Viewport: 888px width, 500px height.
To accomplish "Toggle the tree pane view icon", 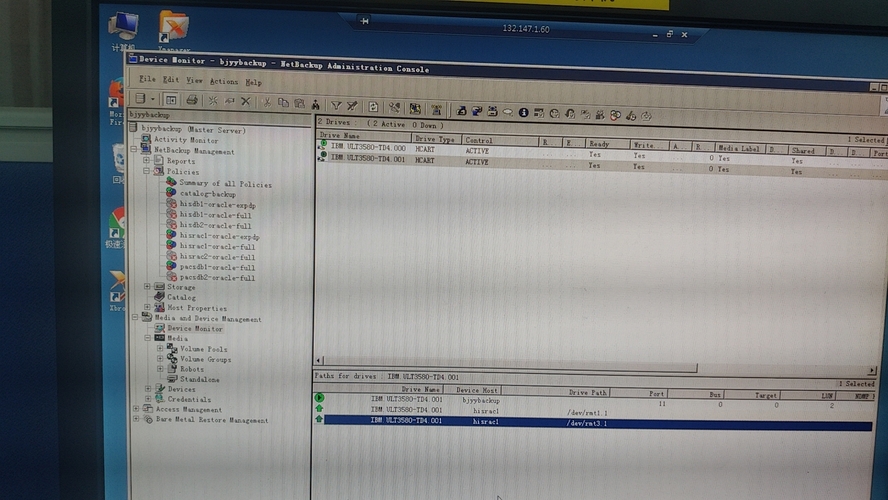I will [170, 100].
